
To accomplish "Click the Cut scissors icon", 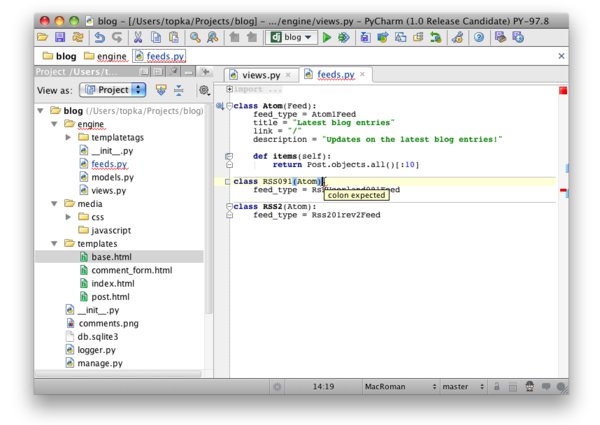I will [138, 37].
